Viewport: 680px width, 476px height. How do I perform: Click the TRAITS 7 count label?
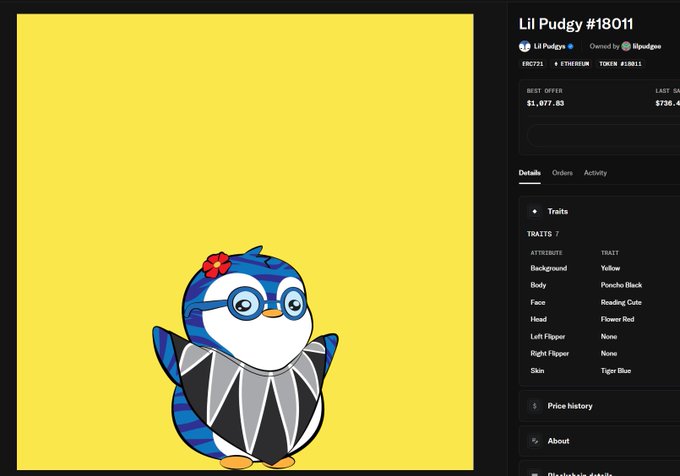(543, 234)
